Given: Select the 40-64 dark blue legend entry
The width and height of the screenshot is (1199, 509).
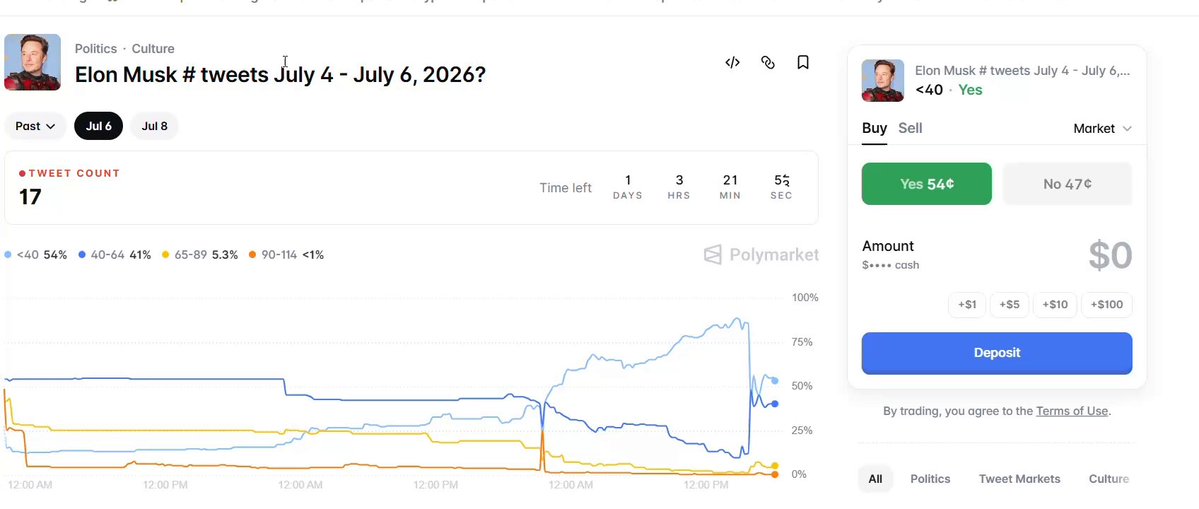Looking at the screenshot, I should [x=114, y=254].
